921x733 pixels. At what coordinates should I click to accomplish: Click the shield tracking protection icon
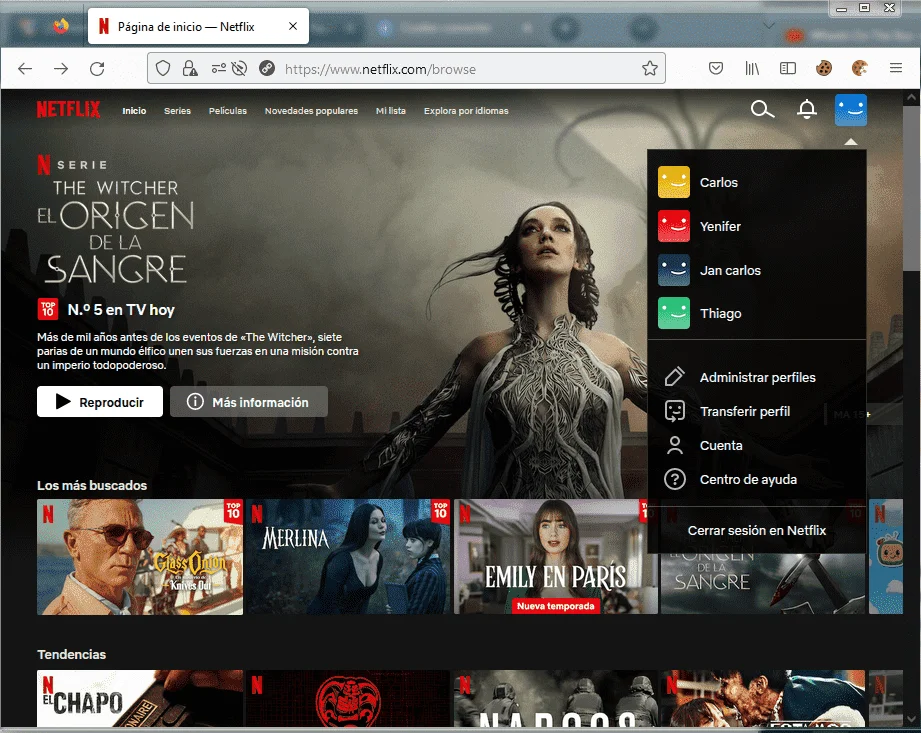pyautogui.click(x=163, y=69)
